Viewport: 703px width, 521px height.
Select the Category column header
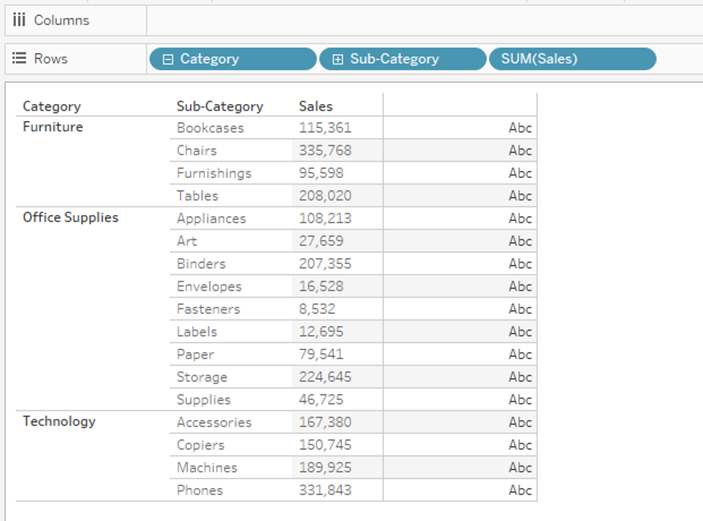(x=52, y=106)
